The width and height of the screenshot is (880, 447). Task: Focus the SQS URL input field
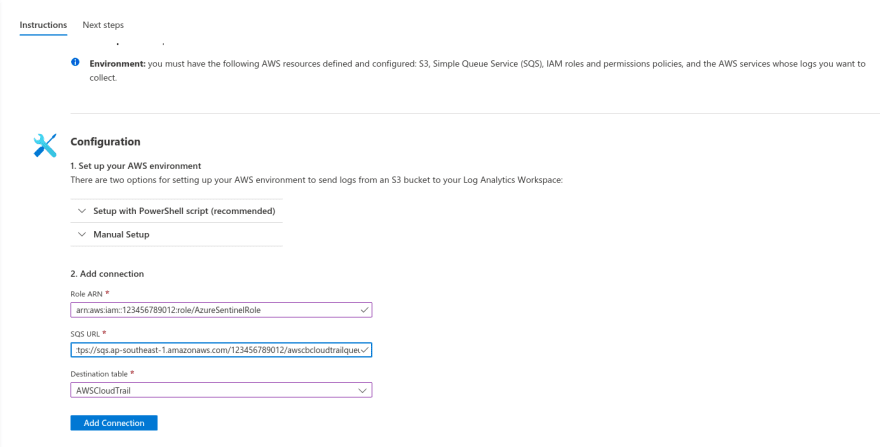(221, 350)
